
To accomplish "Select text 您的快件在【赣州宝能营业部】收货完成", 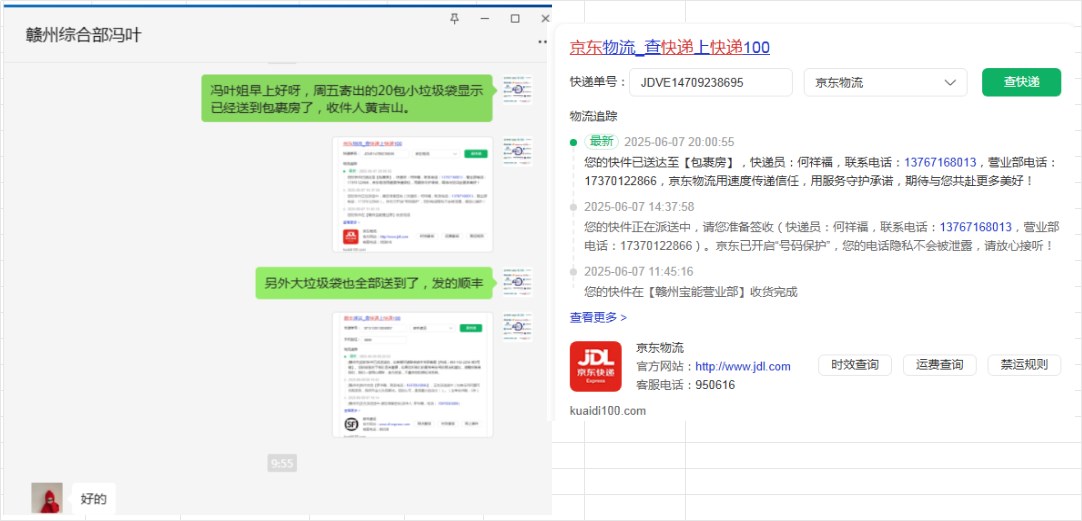I will tap(691, 292).
